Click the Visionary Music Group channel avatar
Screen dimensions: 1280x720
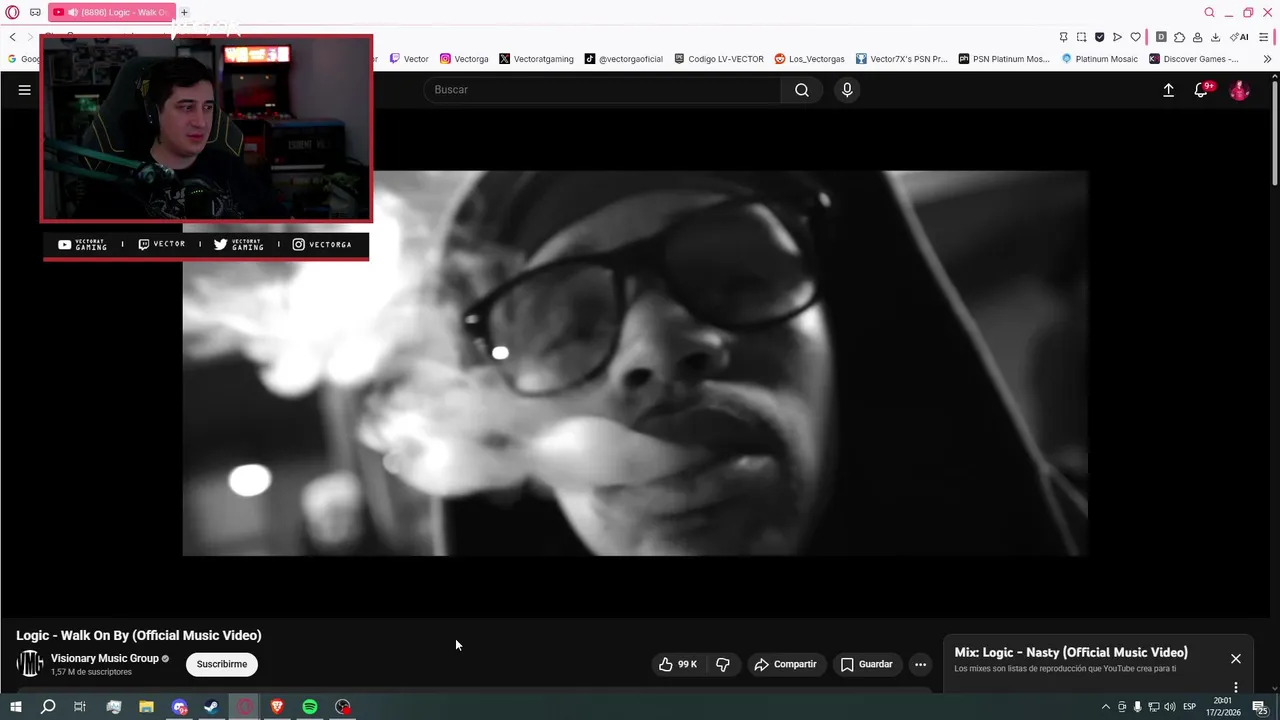(x=30, y=663)
